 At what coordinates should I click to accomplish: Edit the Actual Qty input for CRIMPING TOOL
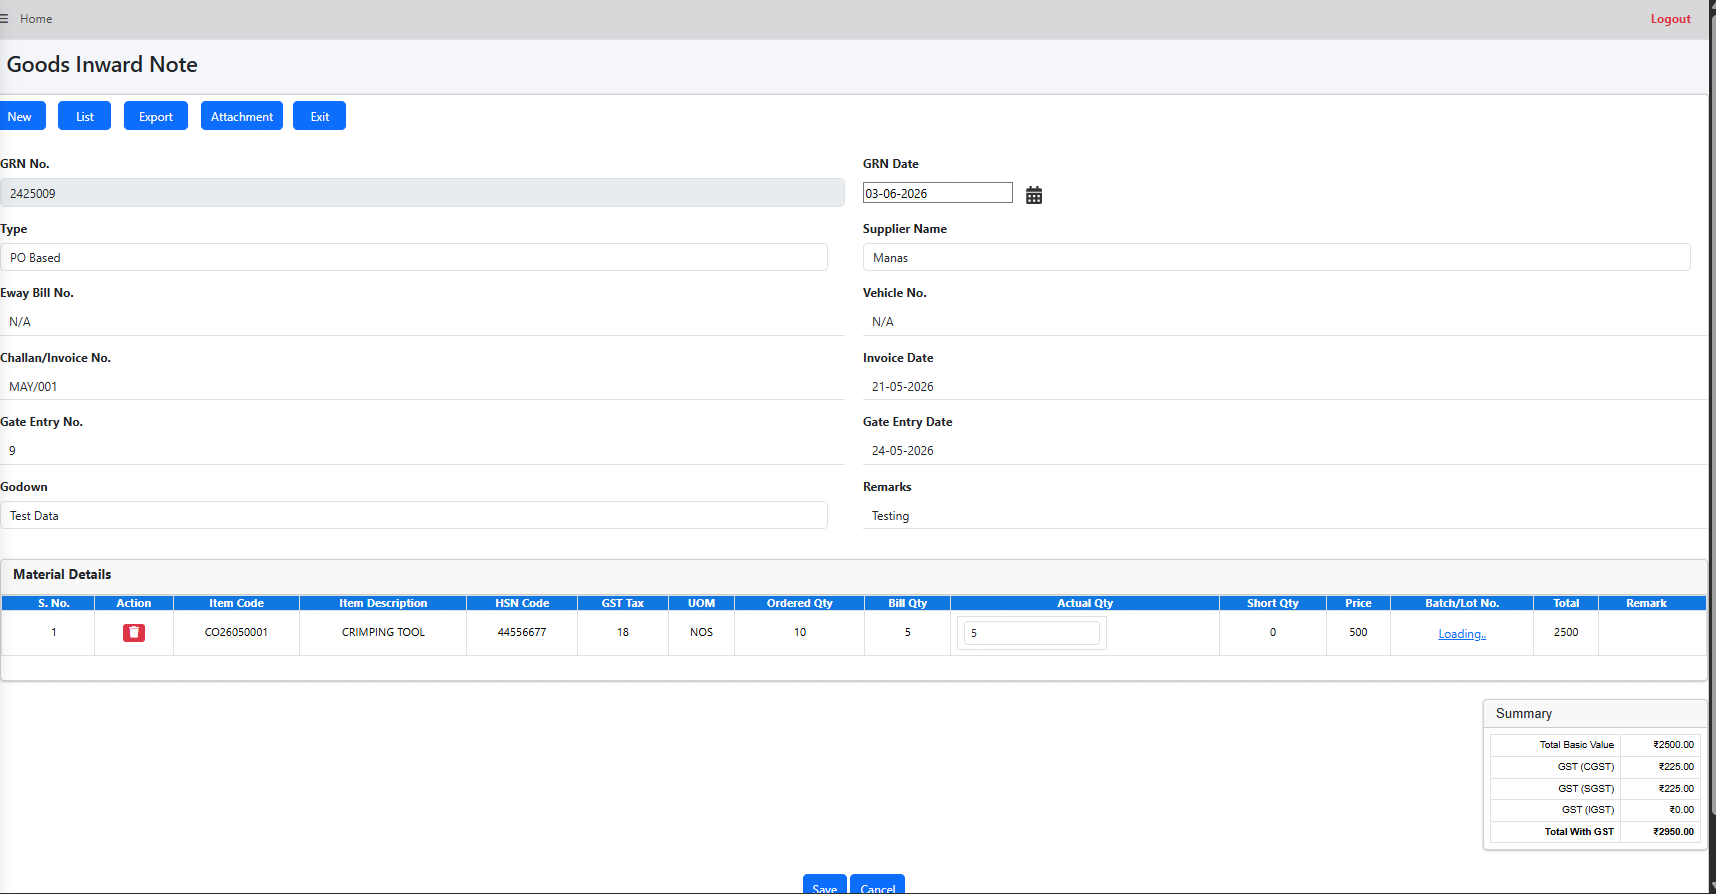coord(1032,633)
